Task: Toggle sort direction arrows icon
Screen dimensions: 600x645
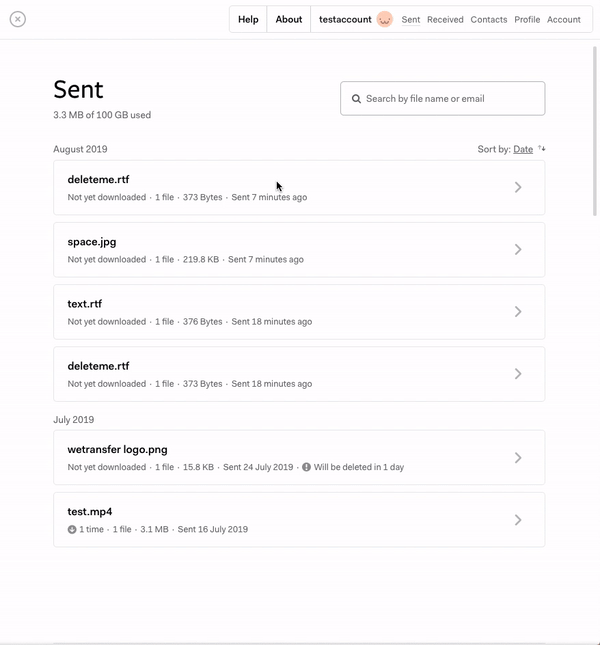Action: tap(542, 149)
